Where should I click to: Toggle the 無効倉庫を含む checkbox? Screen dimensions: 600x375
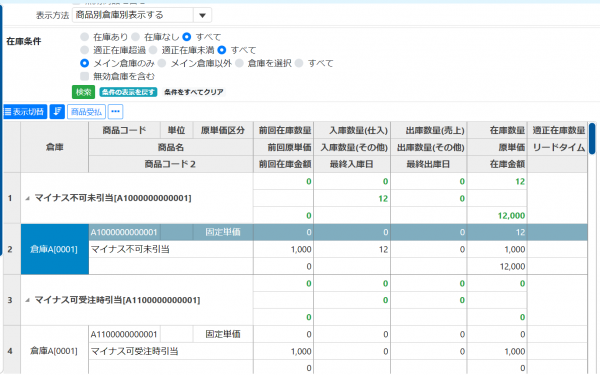[85, 76]
